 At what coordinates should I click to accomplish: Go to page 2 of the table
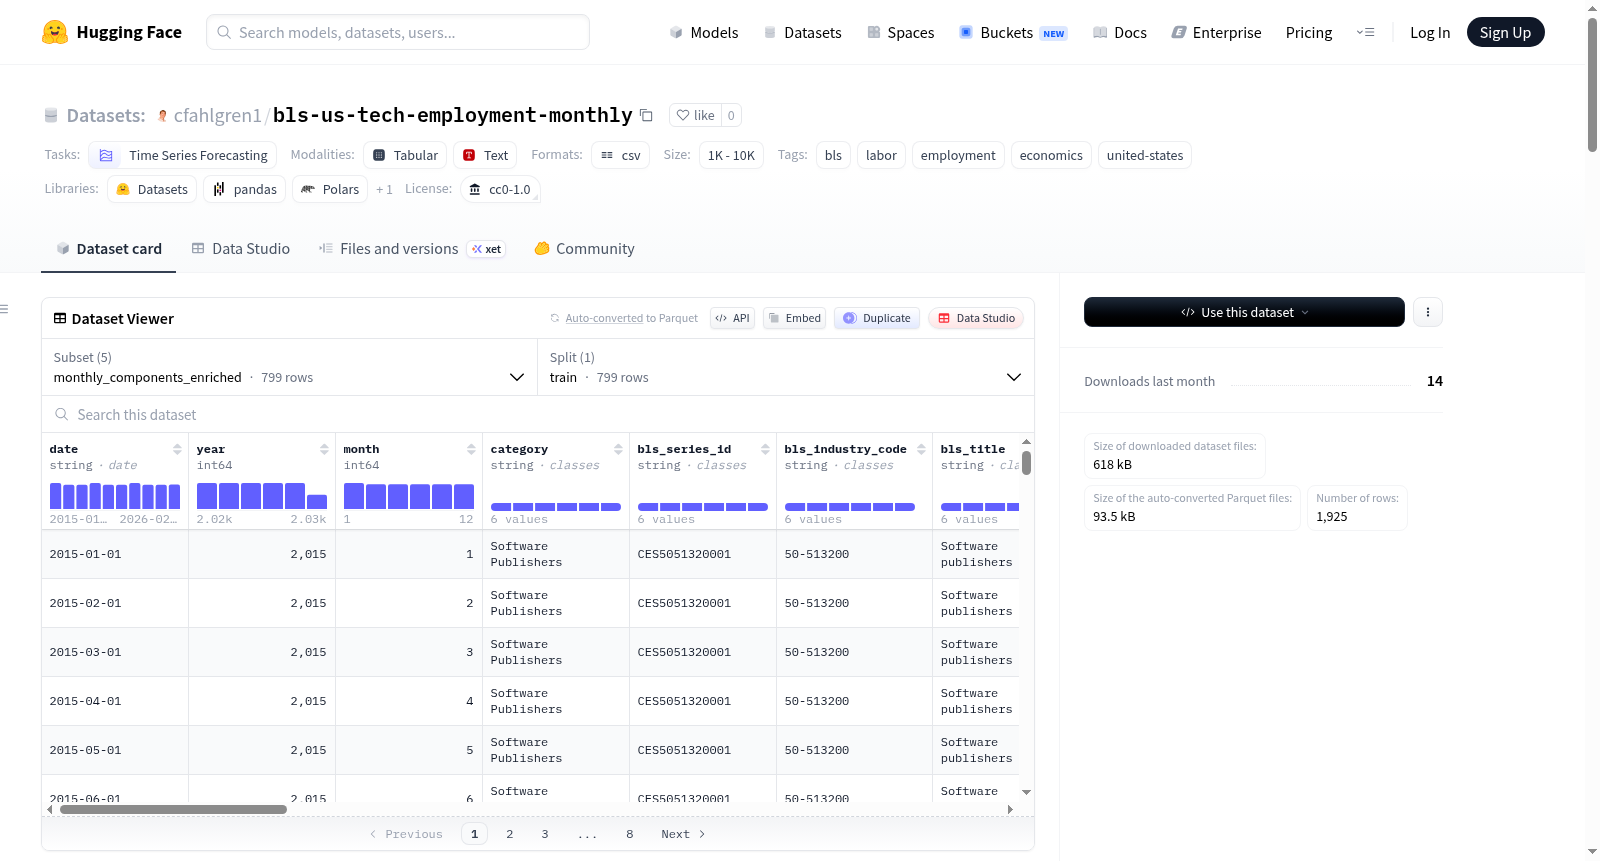[x=510, y=834]
